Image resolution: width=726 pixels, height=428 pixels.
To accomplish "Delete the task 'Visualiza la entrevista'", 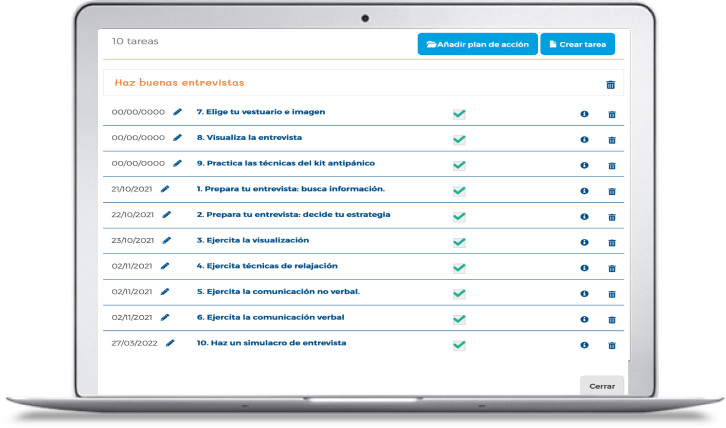I will (612, 140).
